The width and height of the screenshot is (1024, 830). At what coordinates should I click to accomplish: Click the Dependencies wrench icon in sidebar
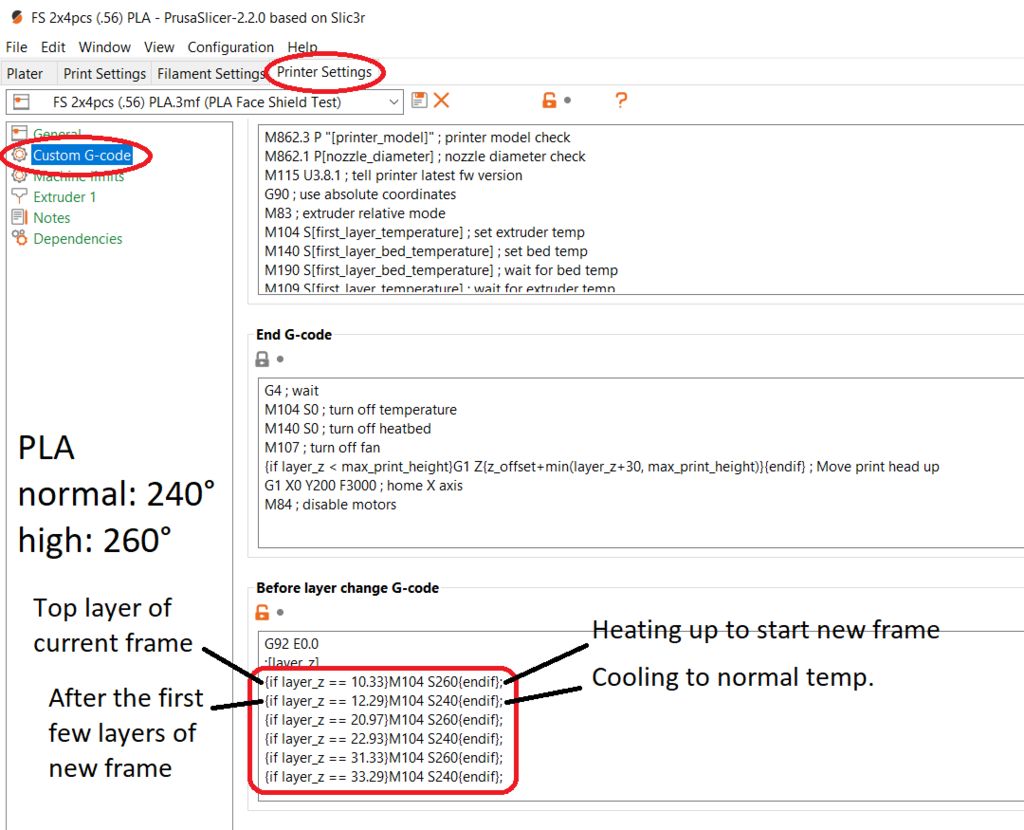[20, 238]
